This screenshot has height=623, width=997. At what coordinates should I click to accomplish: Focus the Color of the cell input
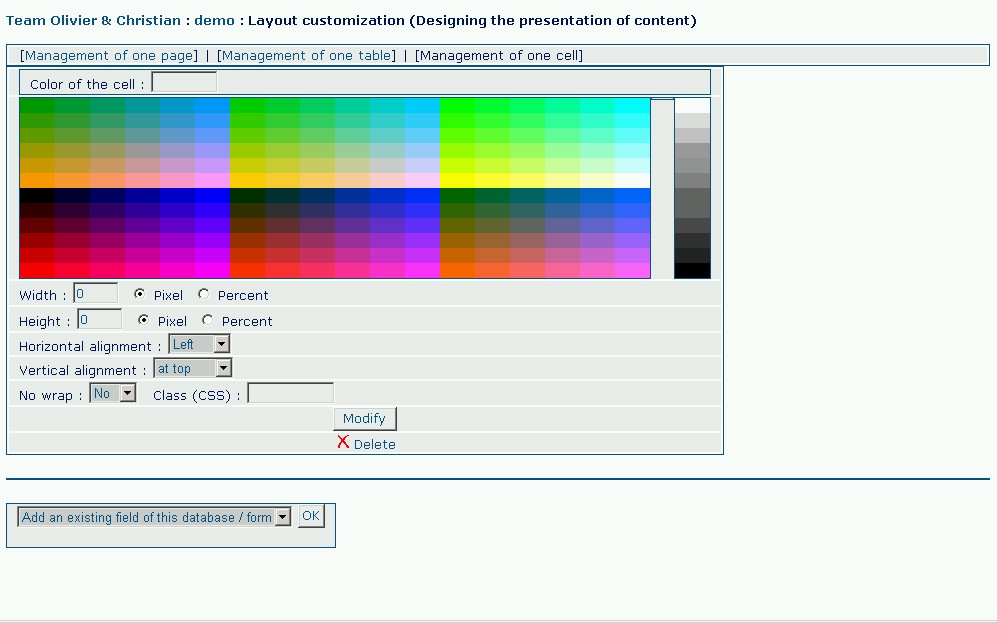[x=184, y=83]
